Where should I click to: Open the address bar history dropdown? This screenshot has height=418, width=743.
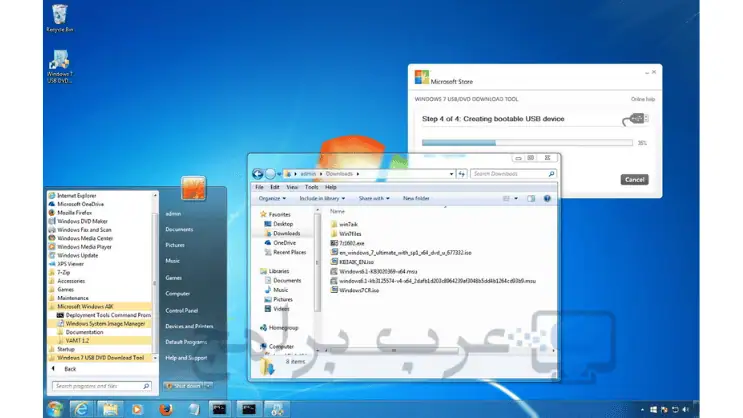tap(451, 174)
